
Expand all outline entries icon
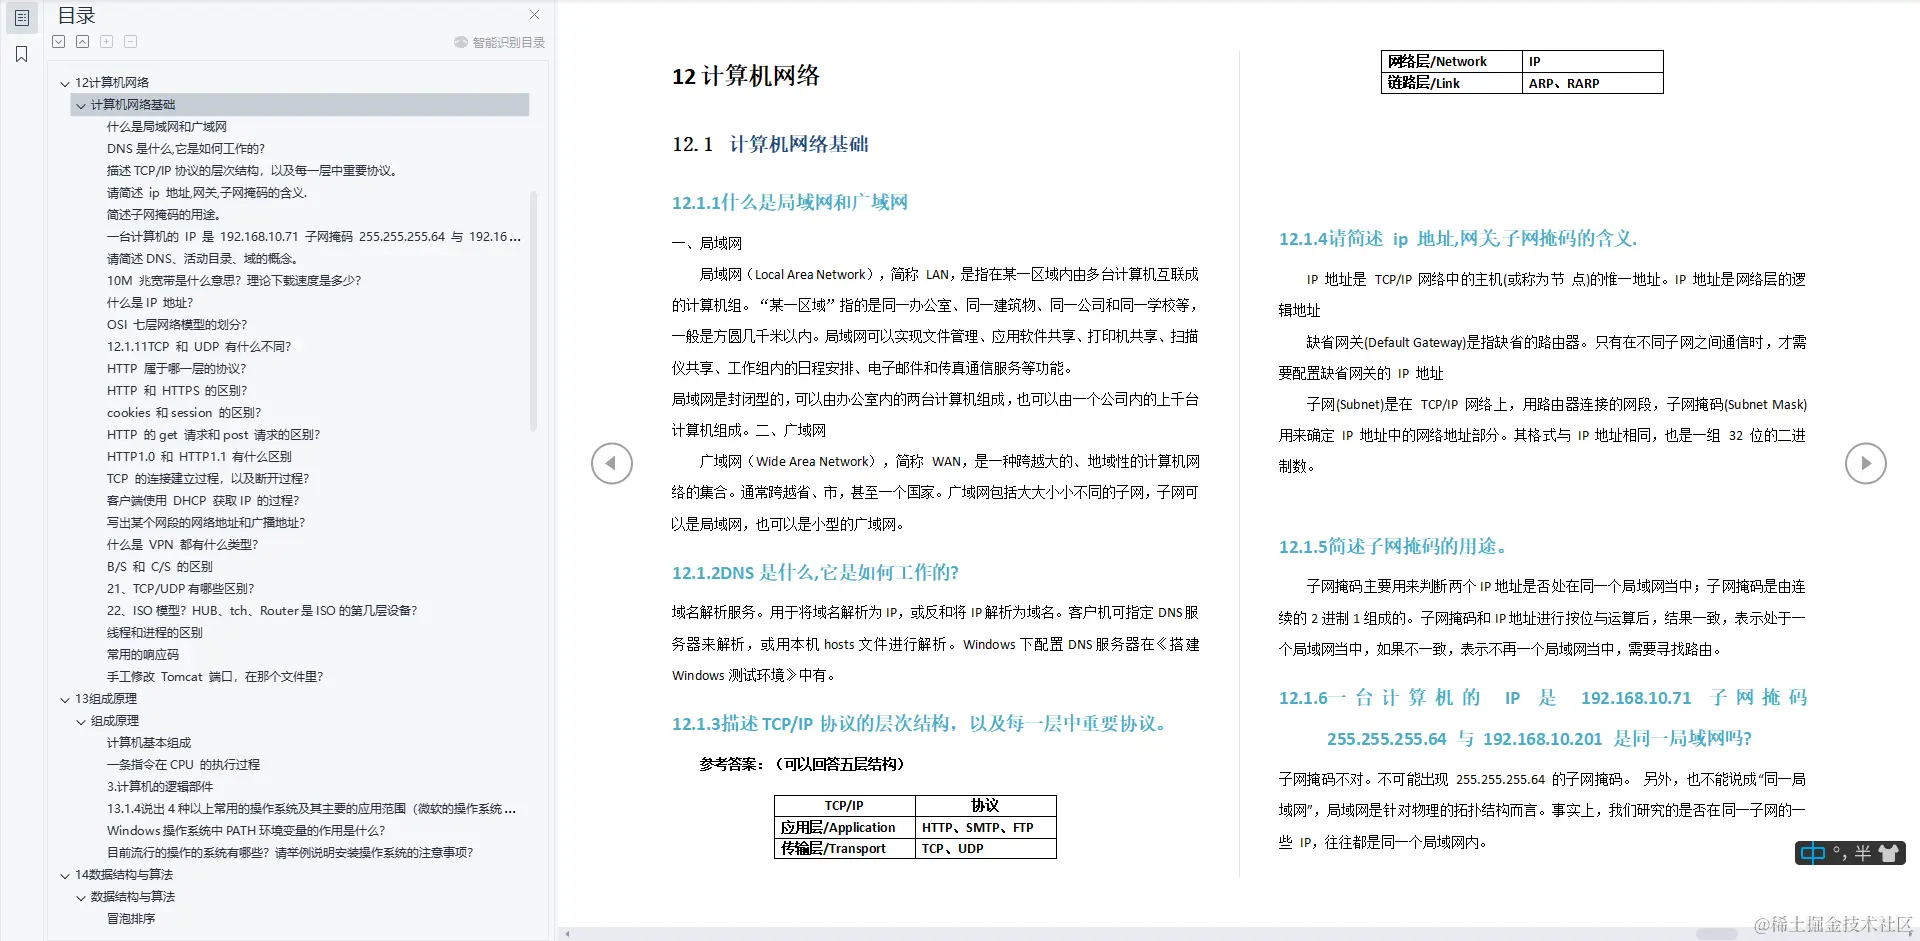point(59,42)
